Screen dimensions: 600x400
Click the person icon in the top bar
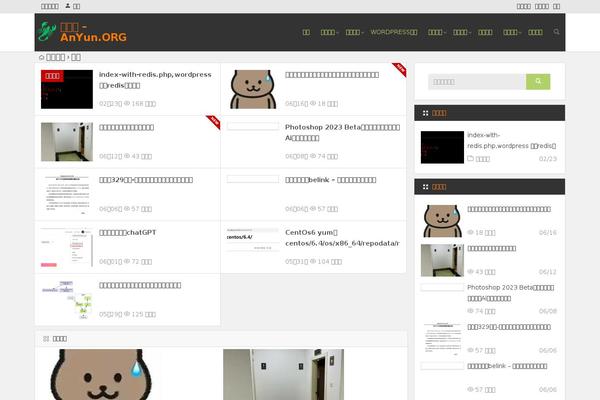point(68,6)
